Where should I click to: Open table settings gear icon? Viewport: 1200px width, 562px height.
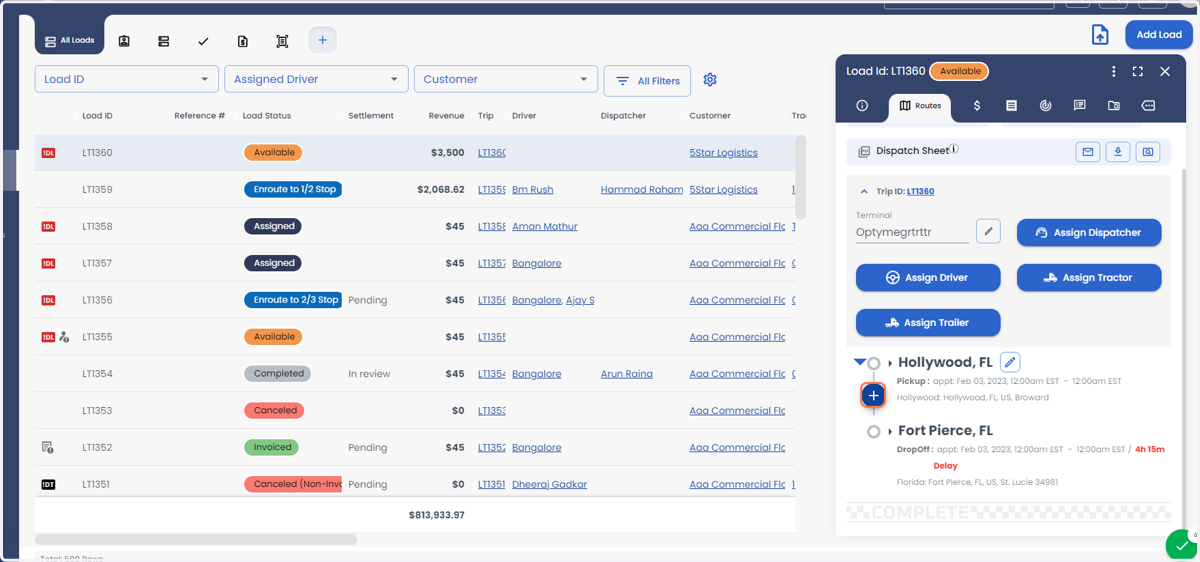710,80
